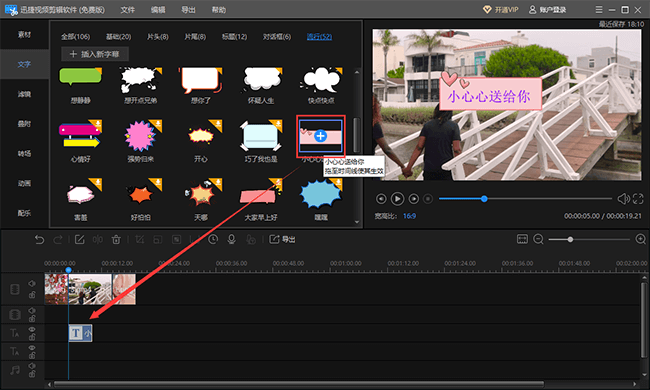Delete the selected clip with trash icon

coord(116,240)
